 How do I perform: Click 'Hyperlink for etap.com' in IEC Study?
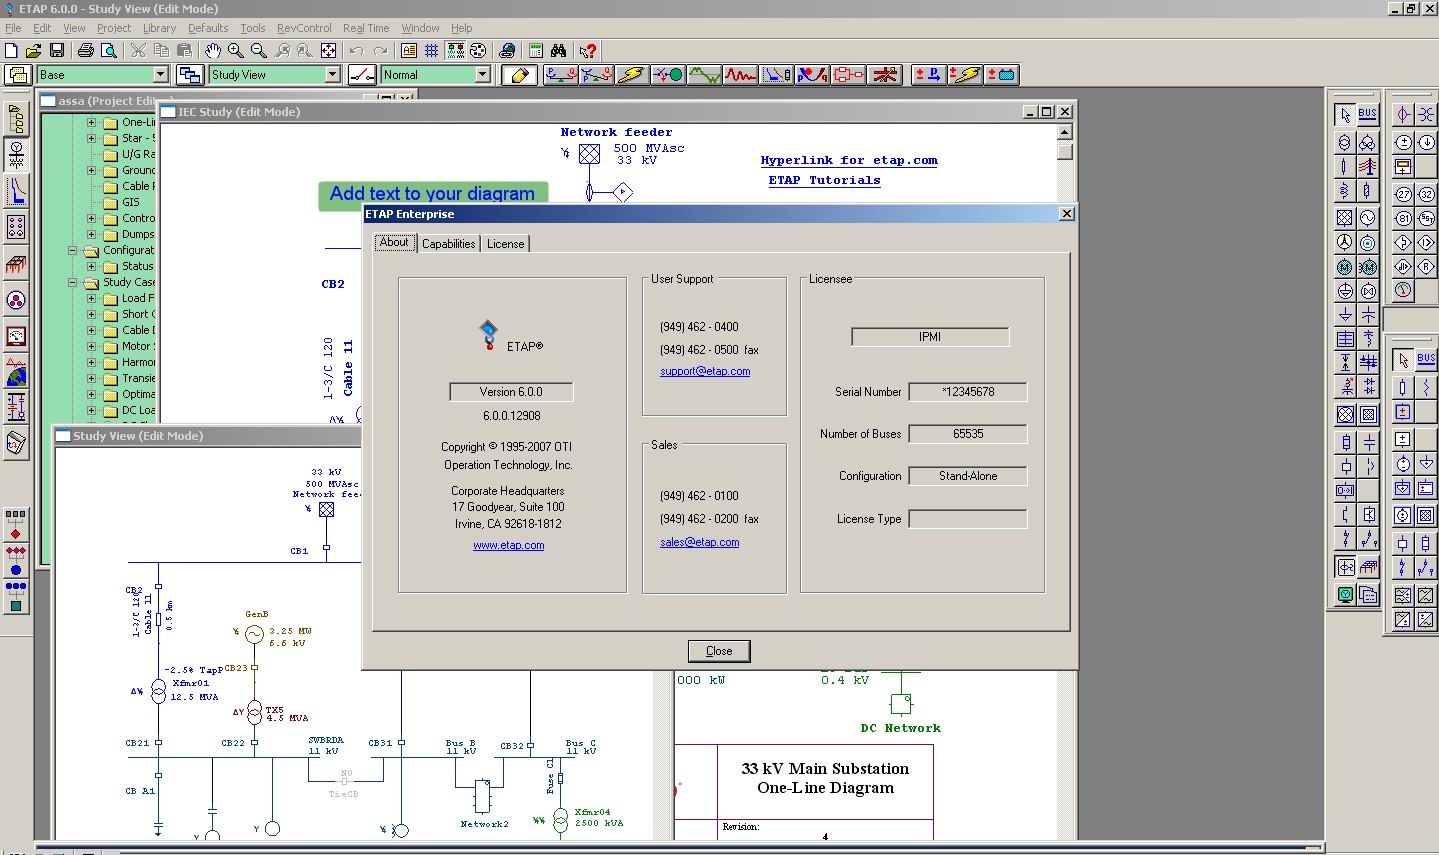click(849, 160)
